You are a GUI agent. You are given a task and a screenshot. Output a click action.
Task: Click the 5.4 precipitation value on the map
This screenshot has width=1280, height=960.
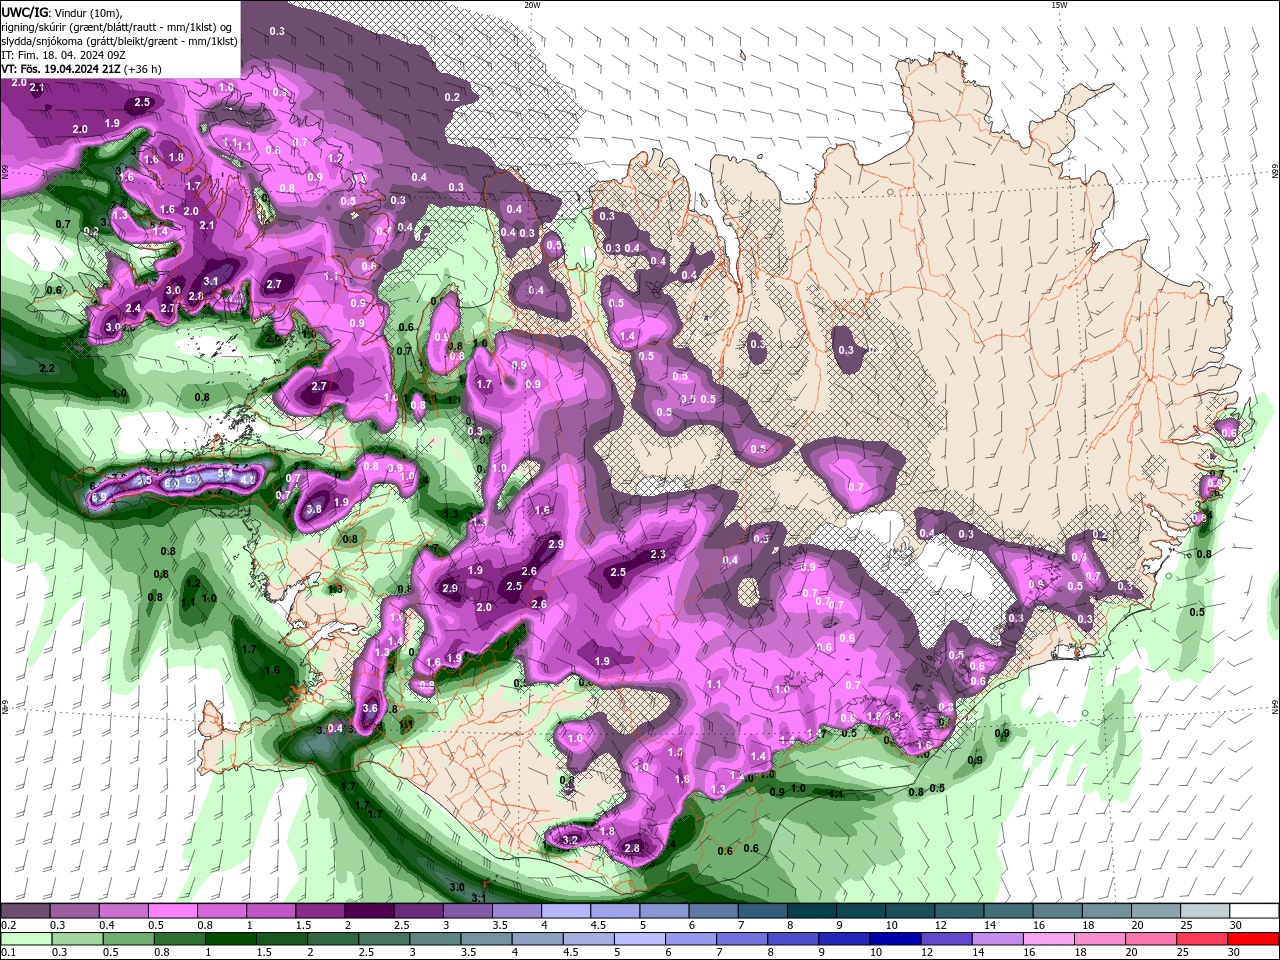[x=225, y=473]
